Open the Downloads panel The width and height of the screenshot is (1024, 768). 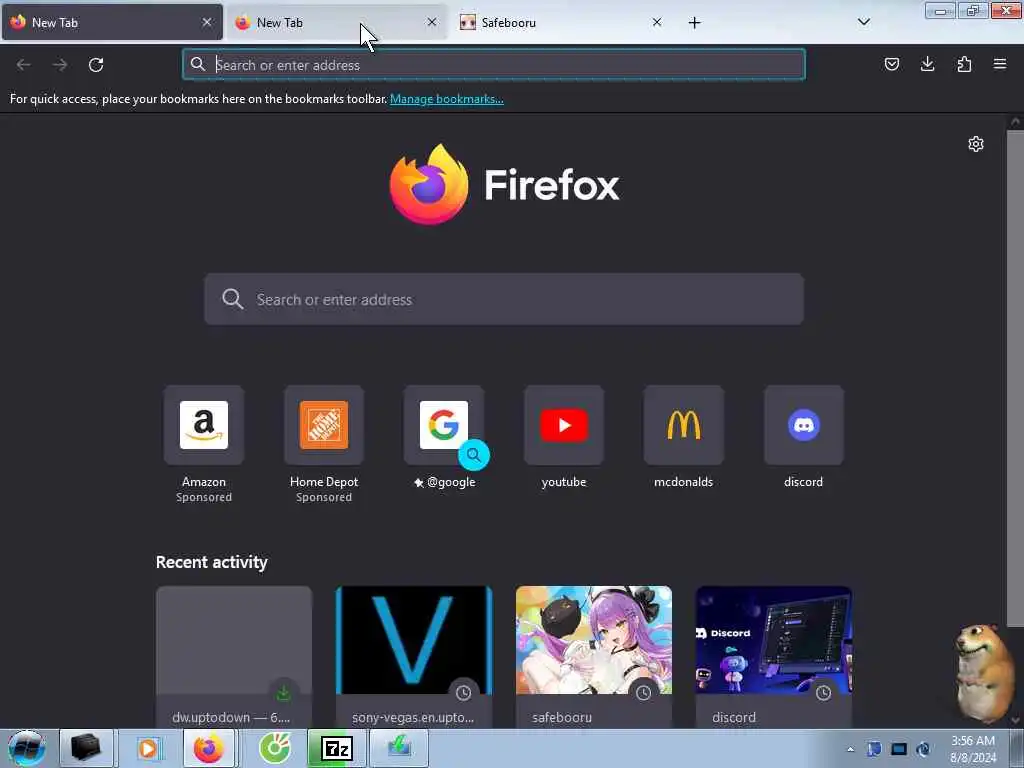coord(927,64)
